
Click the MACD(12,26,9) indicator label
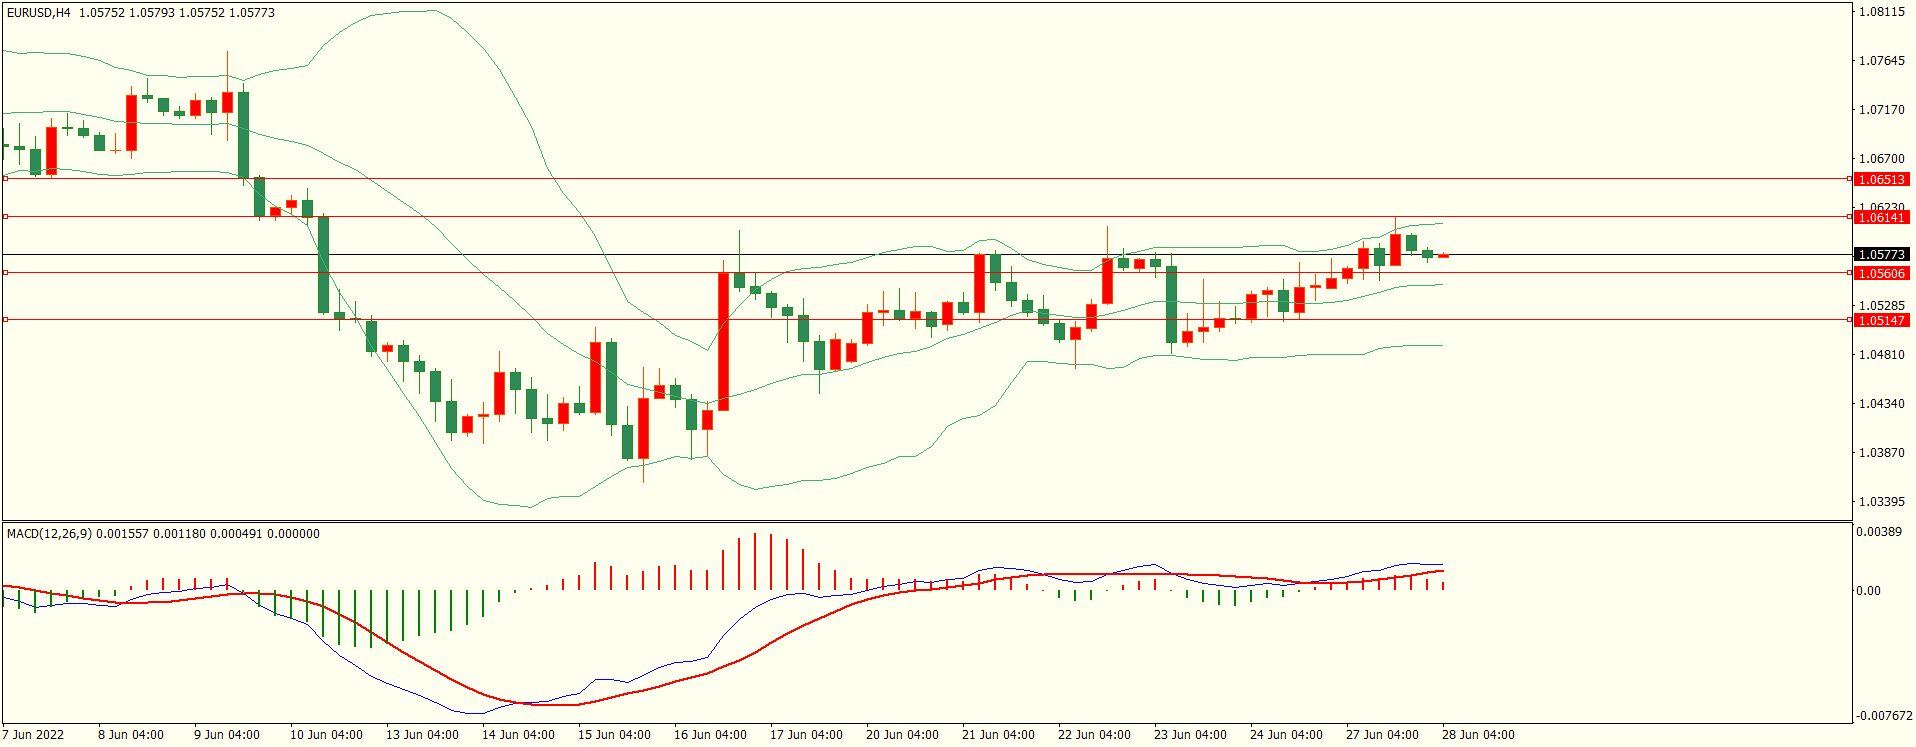click(49, 534)
